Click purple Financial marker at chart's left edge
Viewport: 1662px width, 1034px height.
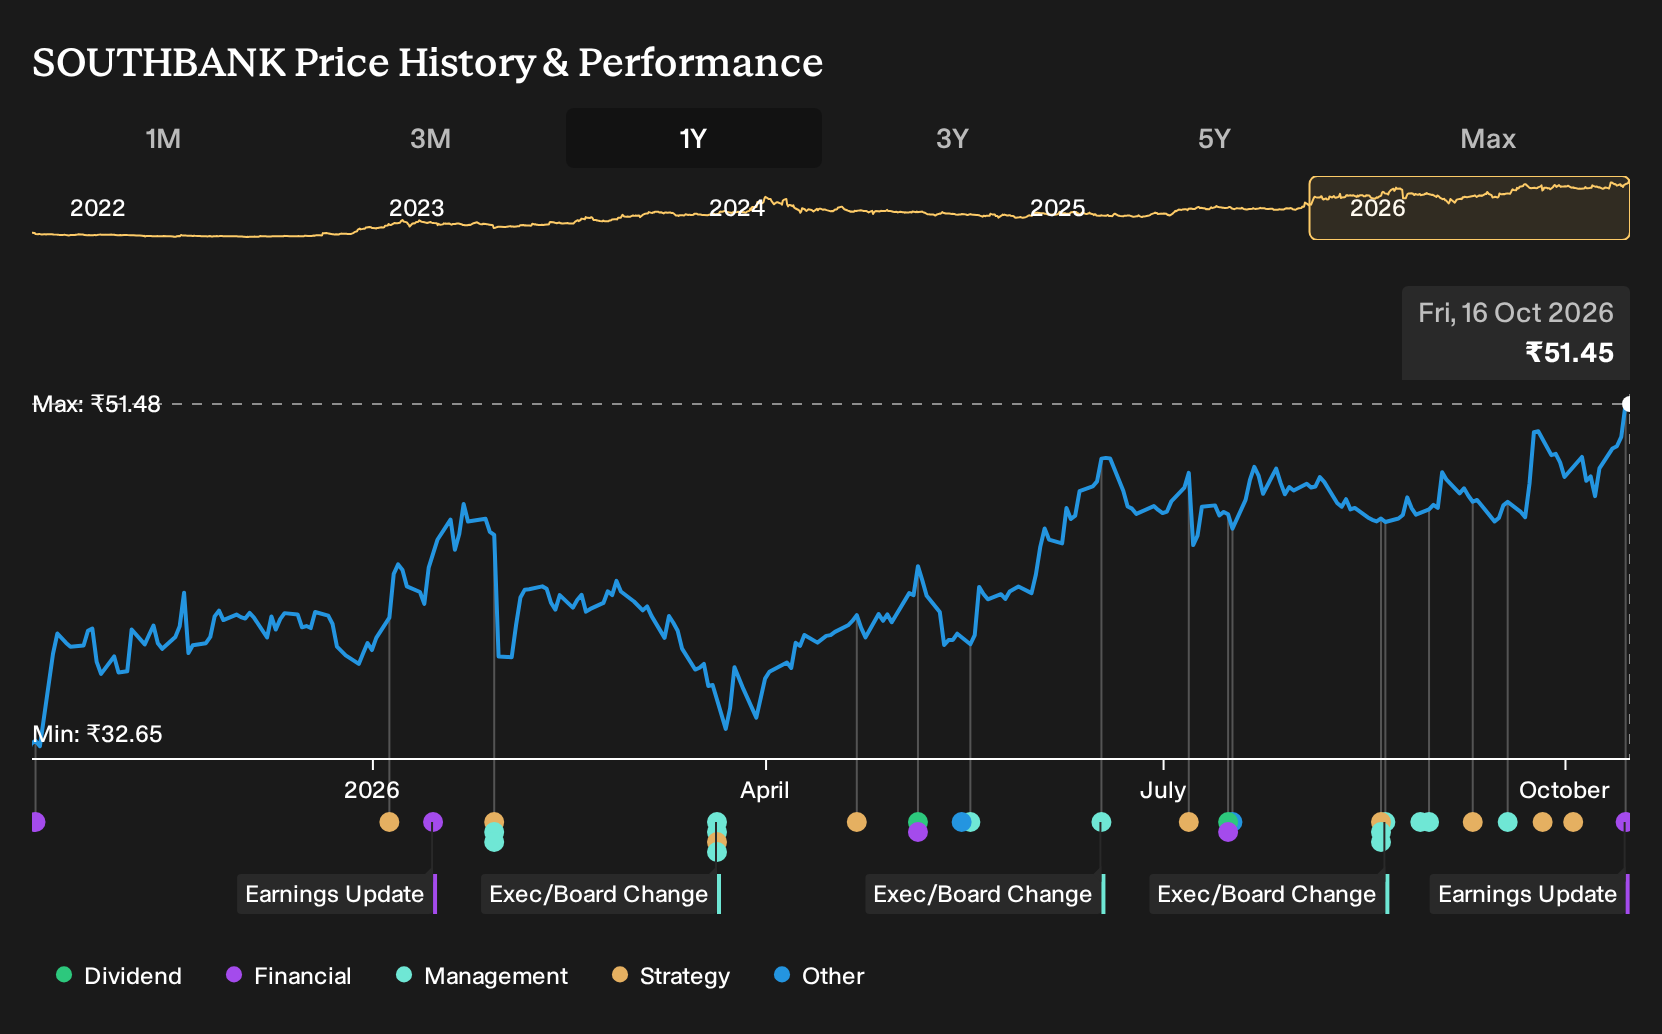pos(37,822)
